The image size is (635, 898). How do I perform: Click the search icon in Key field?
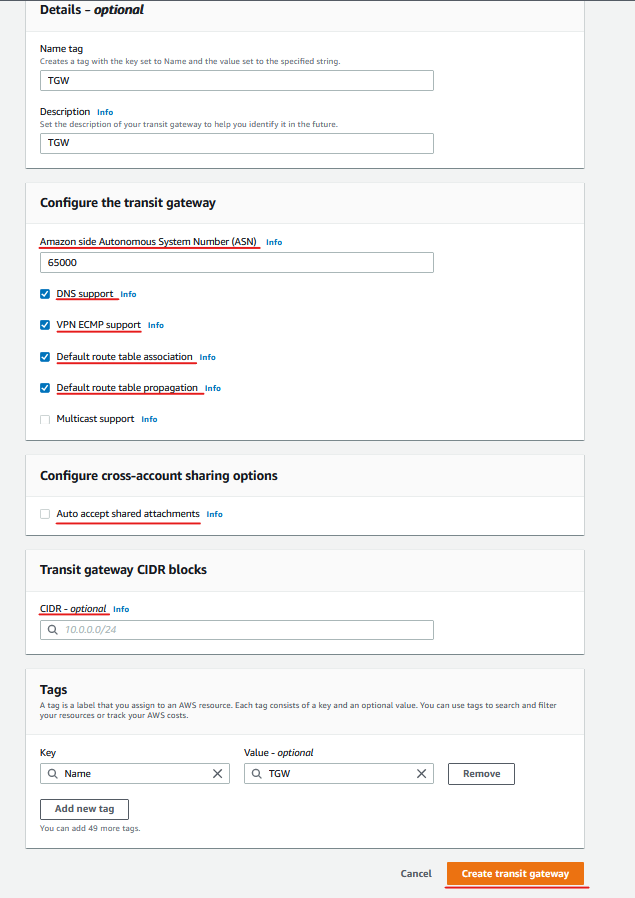click(53, 774)
